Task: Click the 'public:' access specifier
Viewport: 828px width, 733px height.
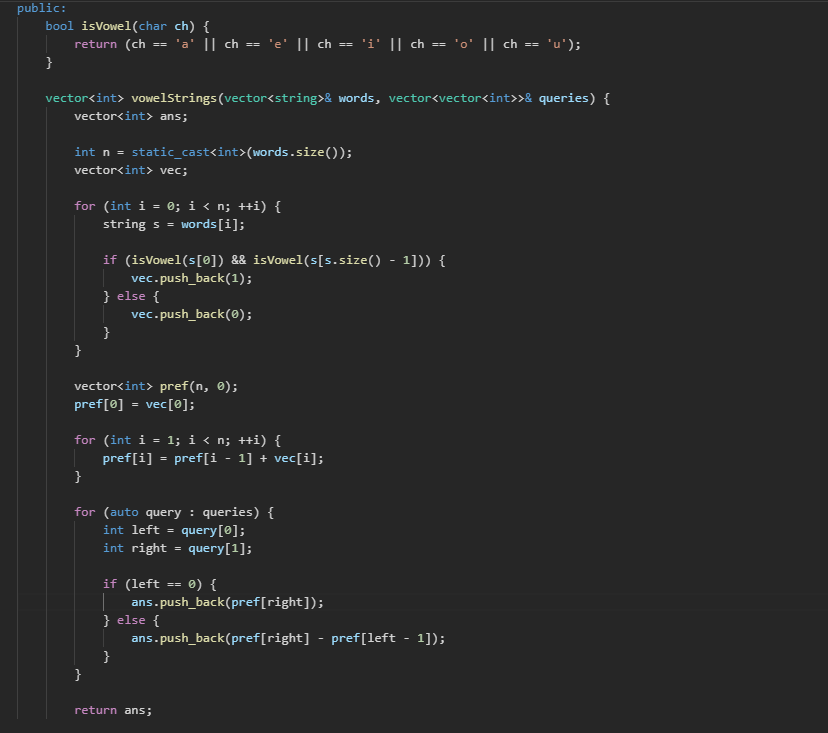Action: tap(42, 8)
